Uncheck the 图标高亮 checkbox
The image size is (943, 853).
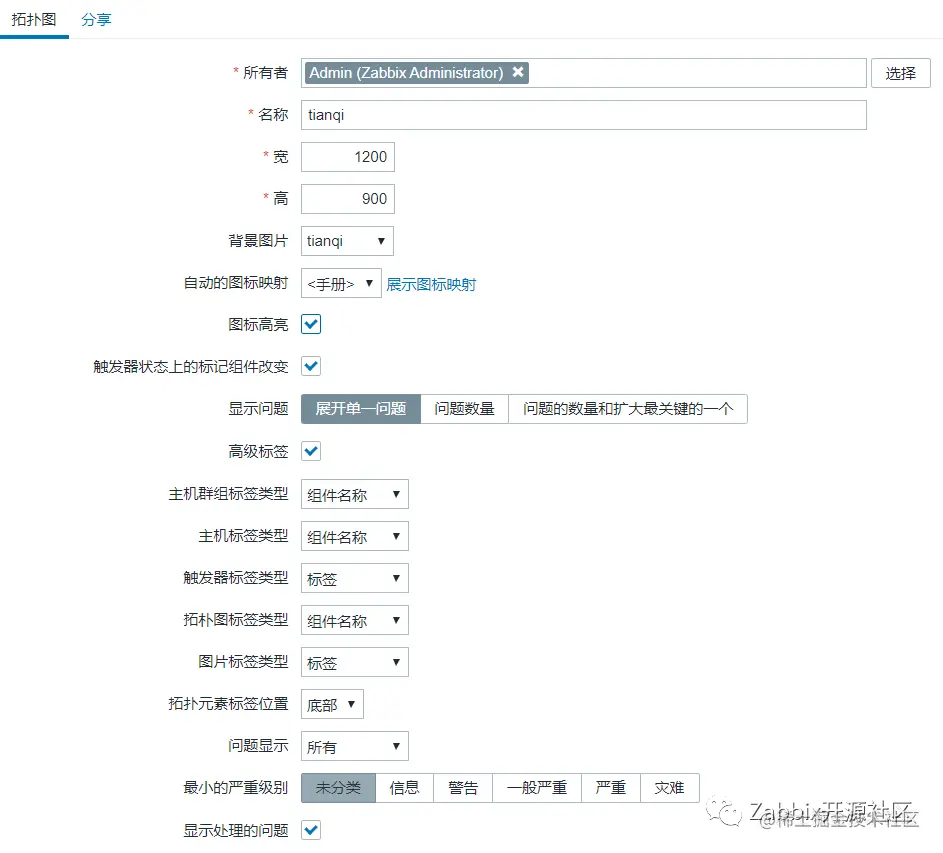click(310, 324)
